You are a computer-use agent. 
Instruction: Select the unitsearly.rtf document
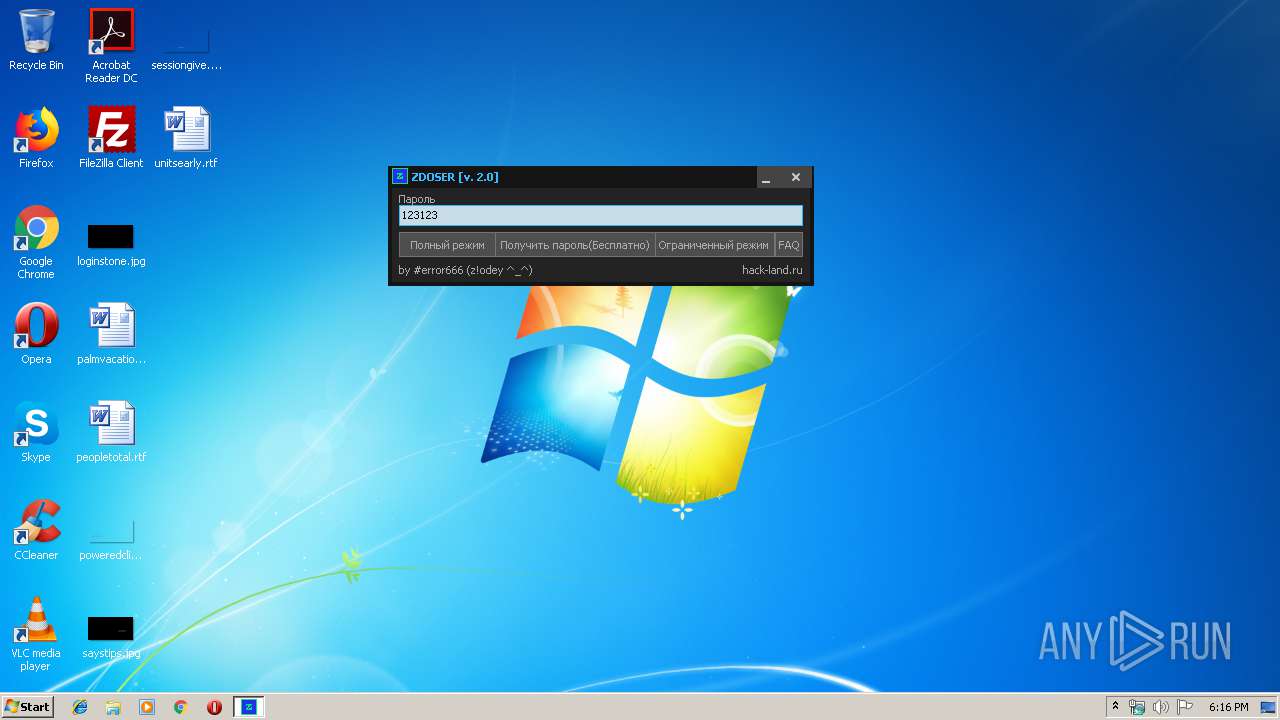(186, 138)
